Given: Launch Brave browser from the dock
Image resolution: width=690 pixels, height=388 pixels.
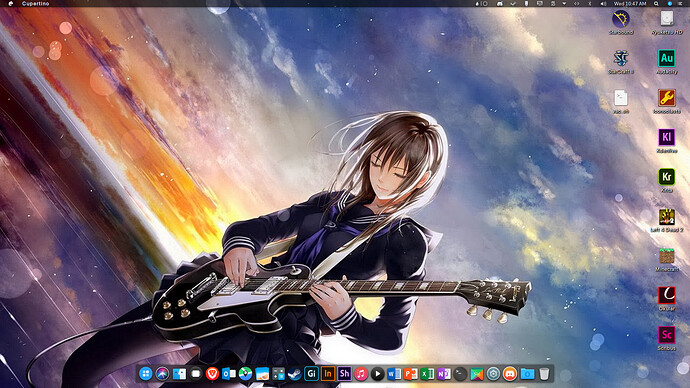Looking at the screenshot, I should (212, 374).
